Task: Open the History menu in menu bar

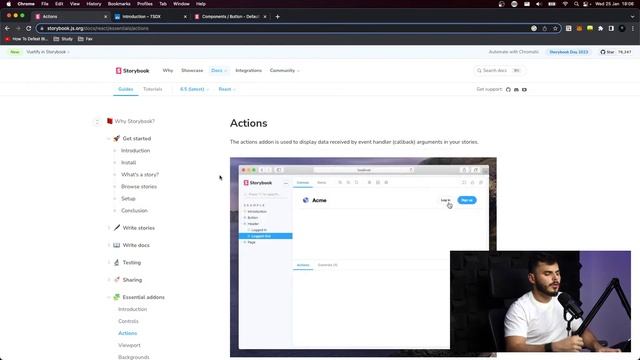Action: pos(93,4)
